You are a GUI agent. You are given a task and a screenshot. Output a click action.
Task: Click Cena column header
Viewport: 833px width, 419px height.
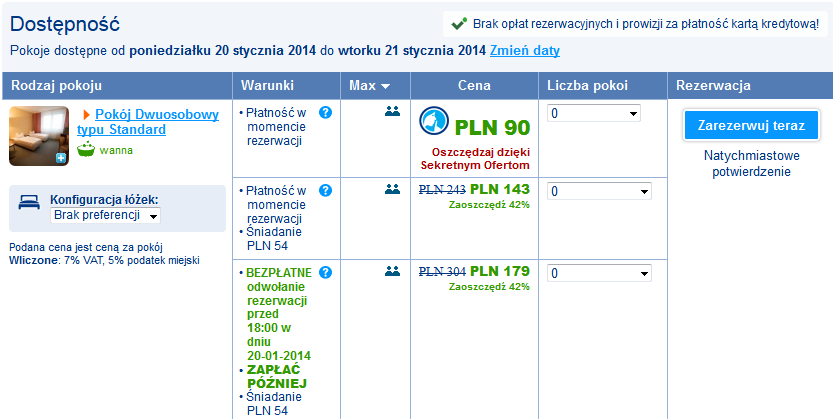click(x=474, y=85)
